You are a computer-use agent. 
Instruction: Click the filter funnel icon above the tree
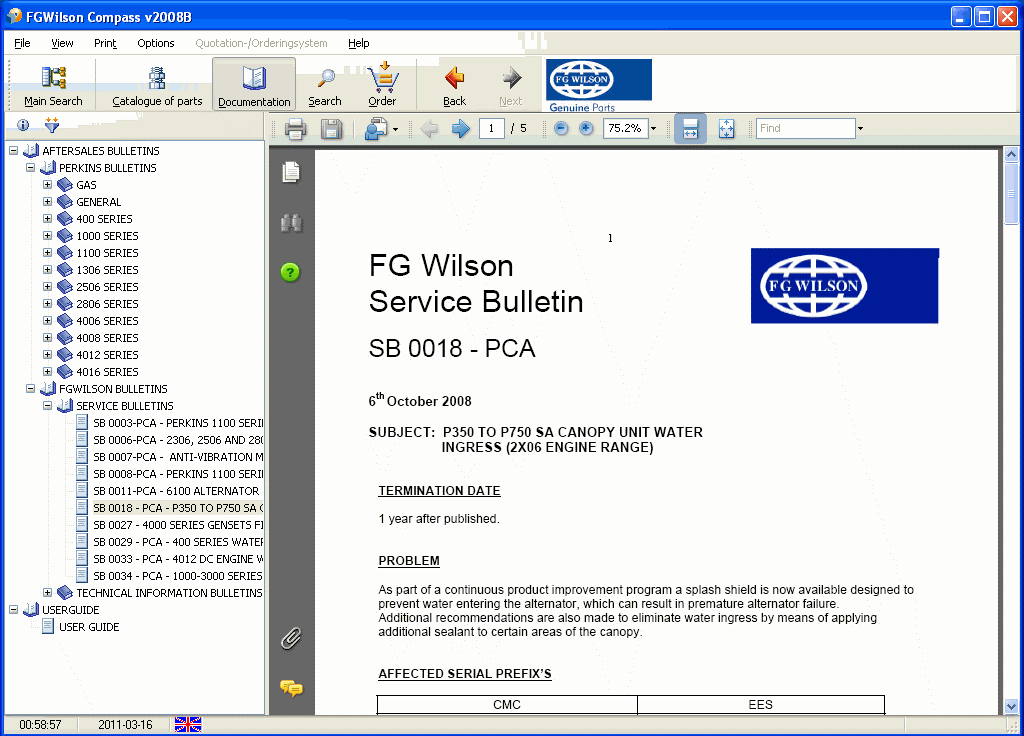click(52, 125)
